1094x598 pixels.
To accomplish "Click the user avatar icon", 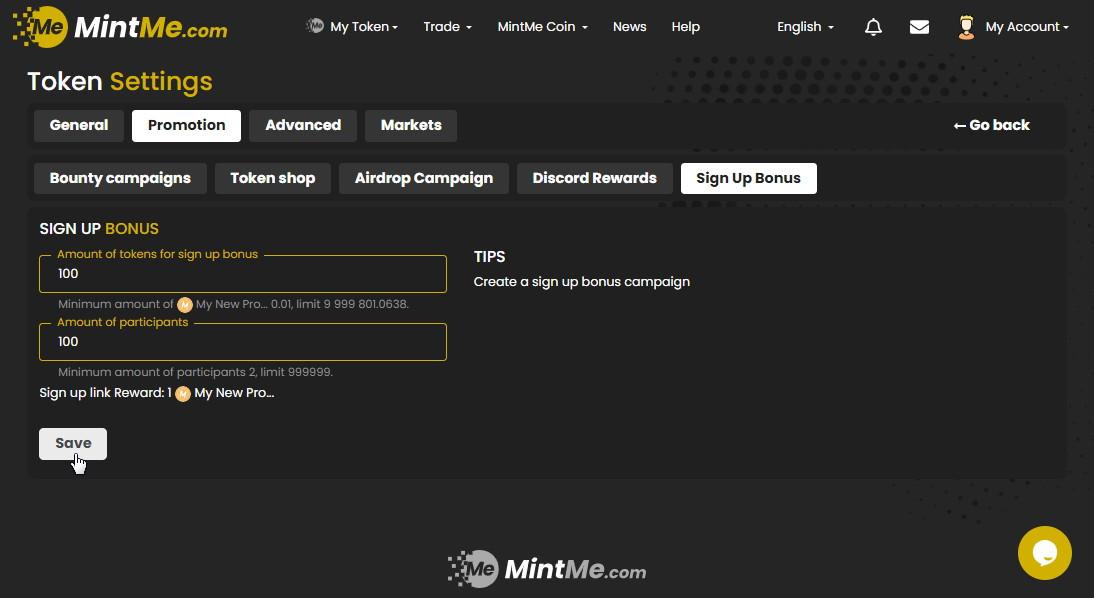I will pyautogui.click(x=966, y=27).
